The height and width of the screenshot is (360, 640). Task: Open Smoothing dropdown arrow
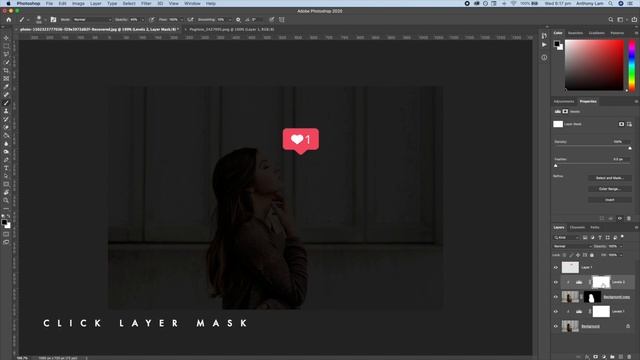tap(230, 20)
